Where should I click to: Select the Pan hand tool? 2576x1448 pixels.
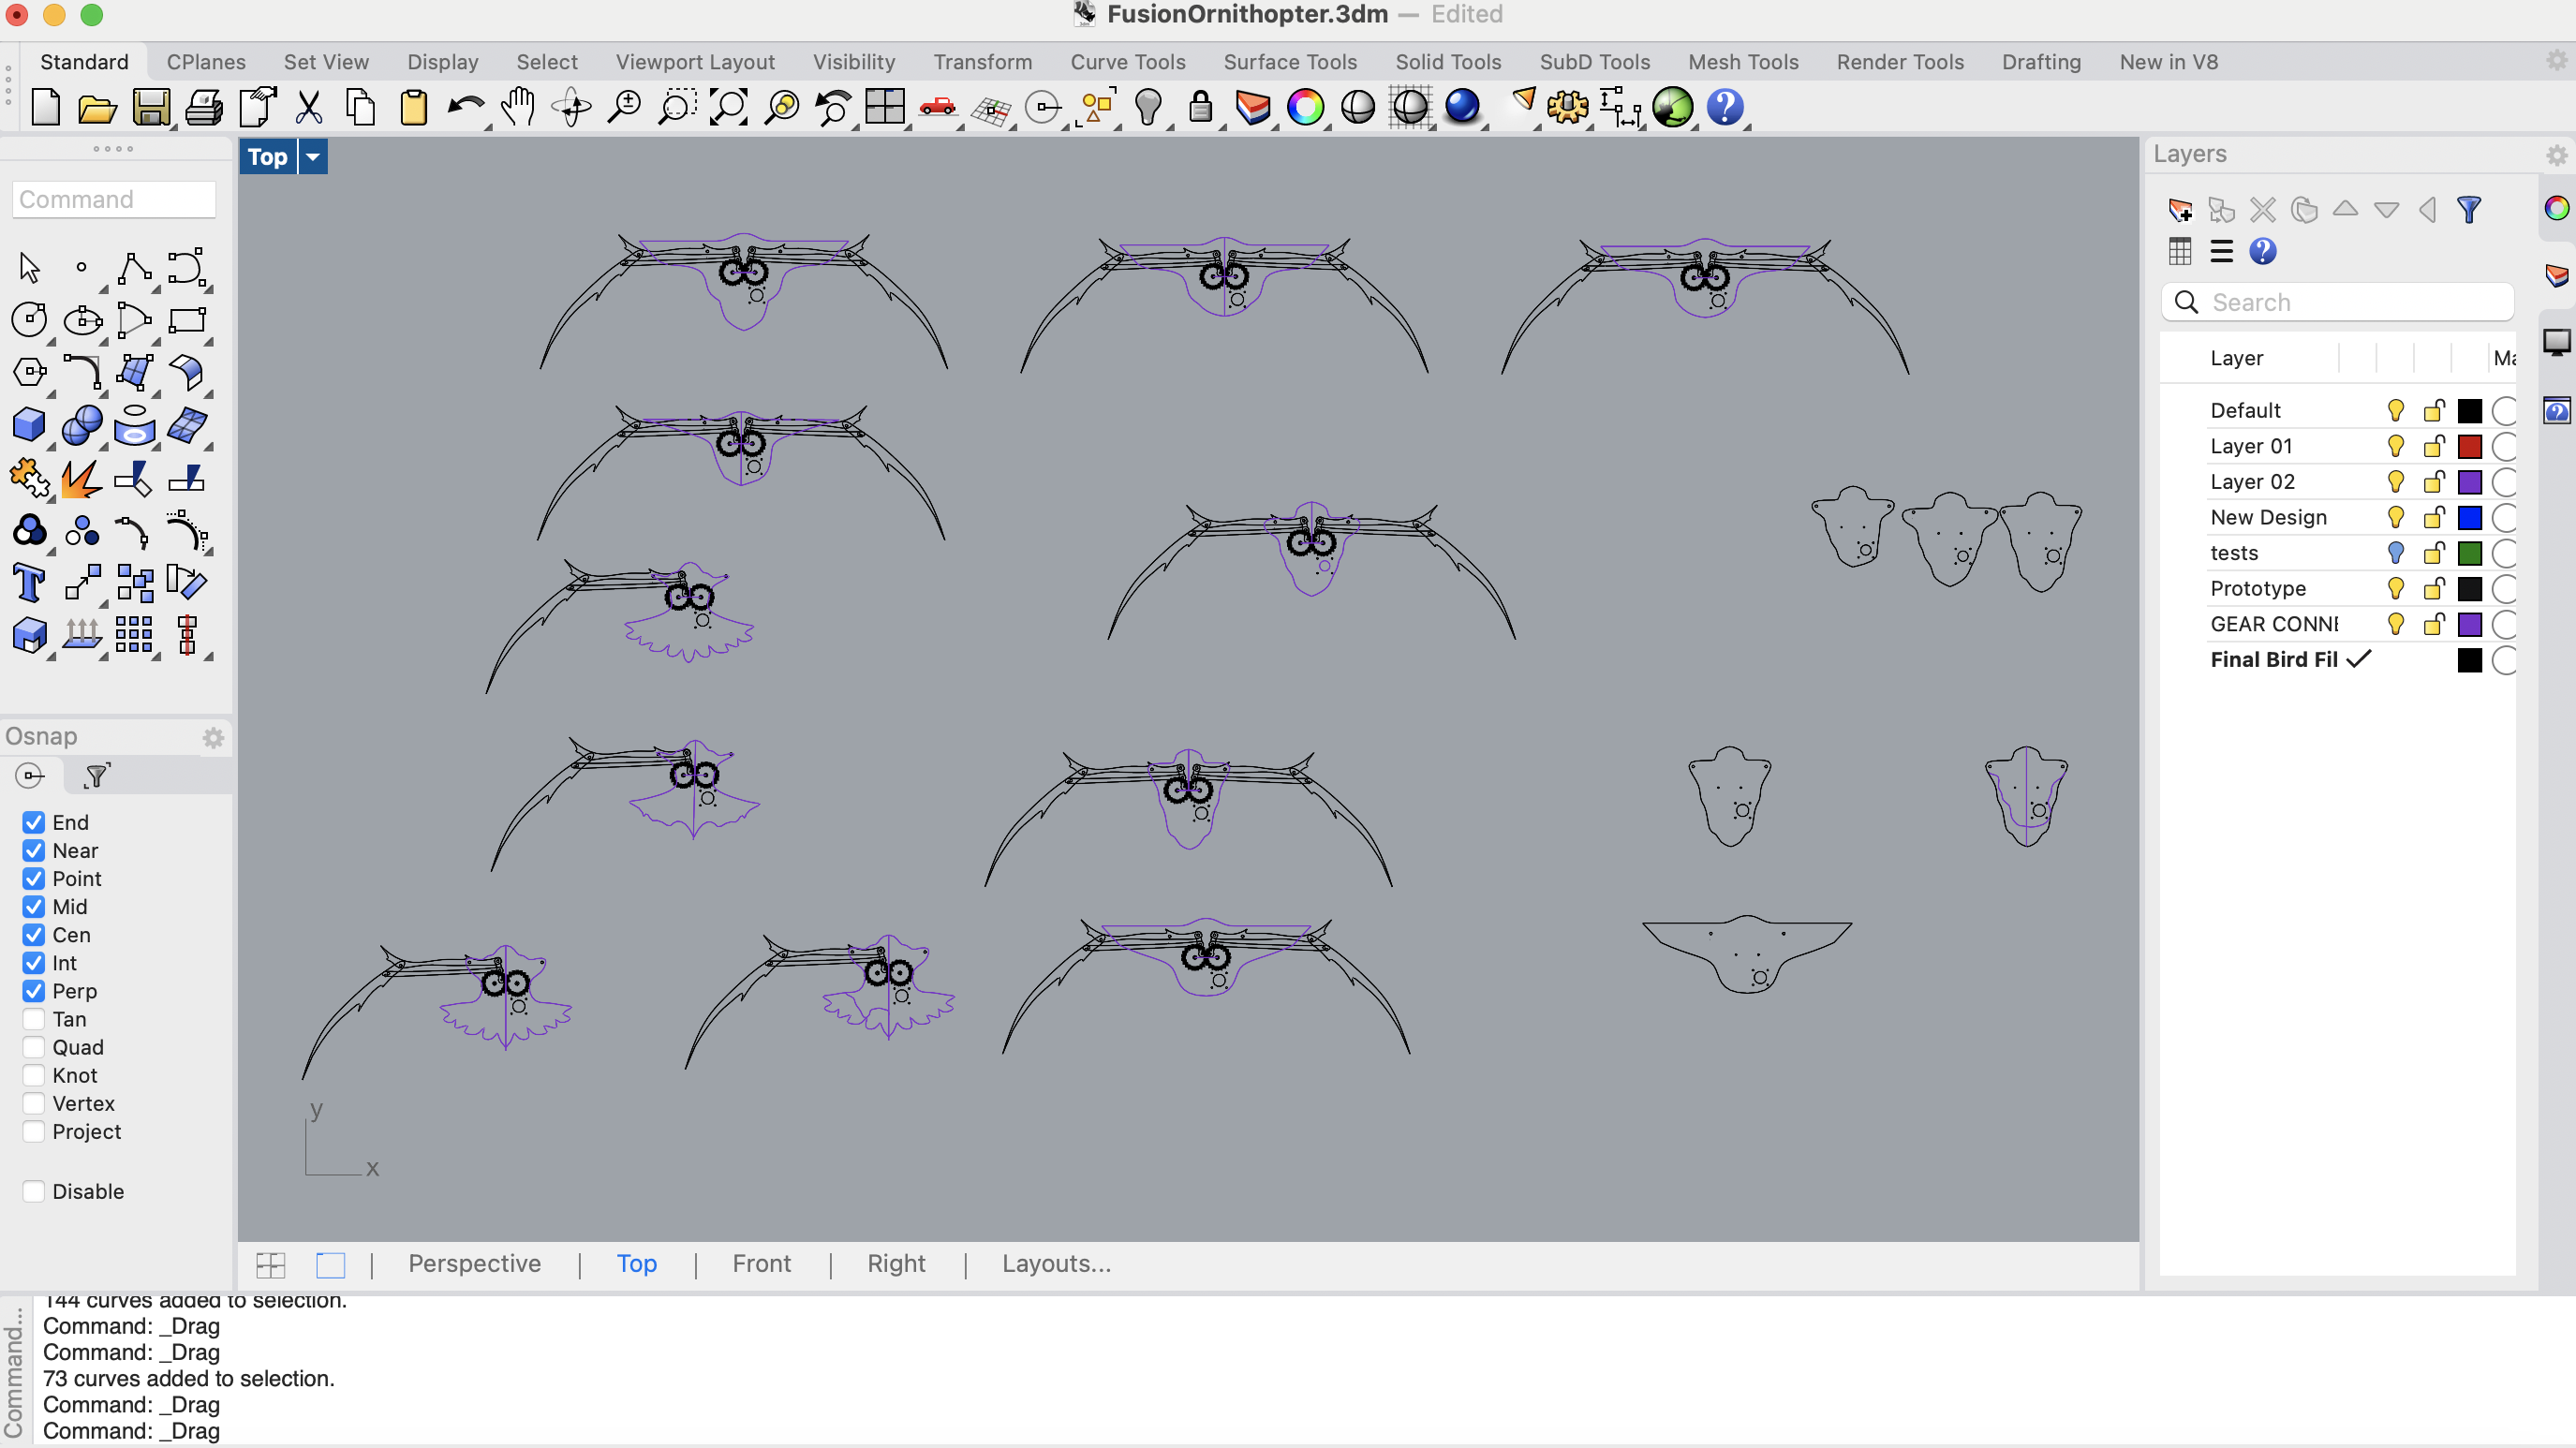point(518,107)
